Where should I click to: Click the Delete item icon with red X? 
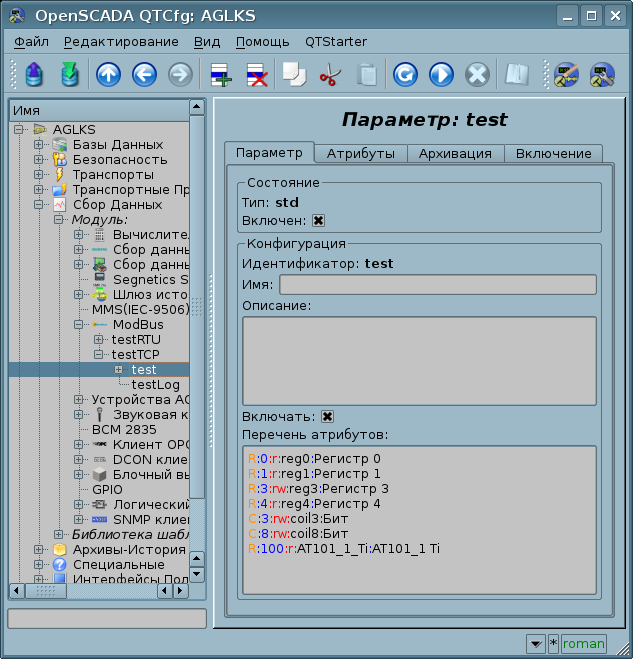[x=256, y=75]
